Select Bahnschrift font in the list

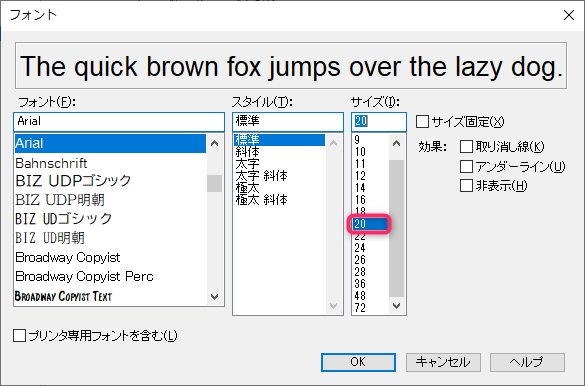pyautogui.click(x=110, y=163)
